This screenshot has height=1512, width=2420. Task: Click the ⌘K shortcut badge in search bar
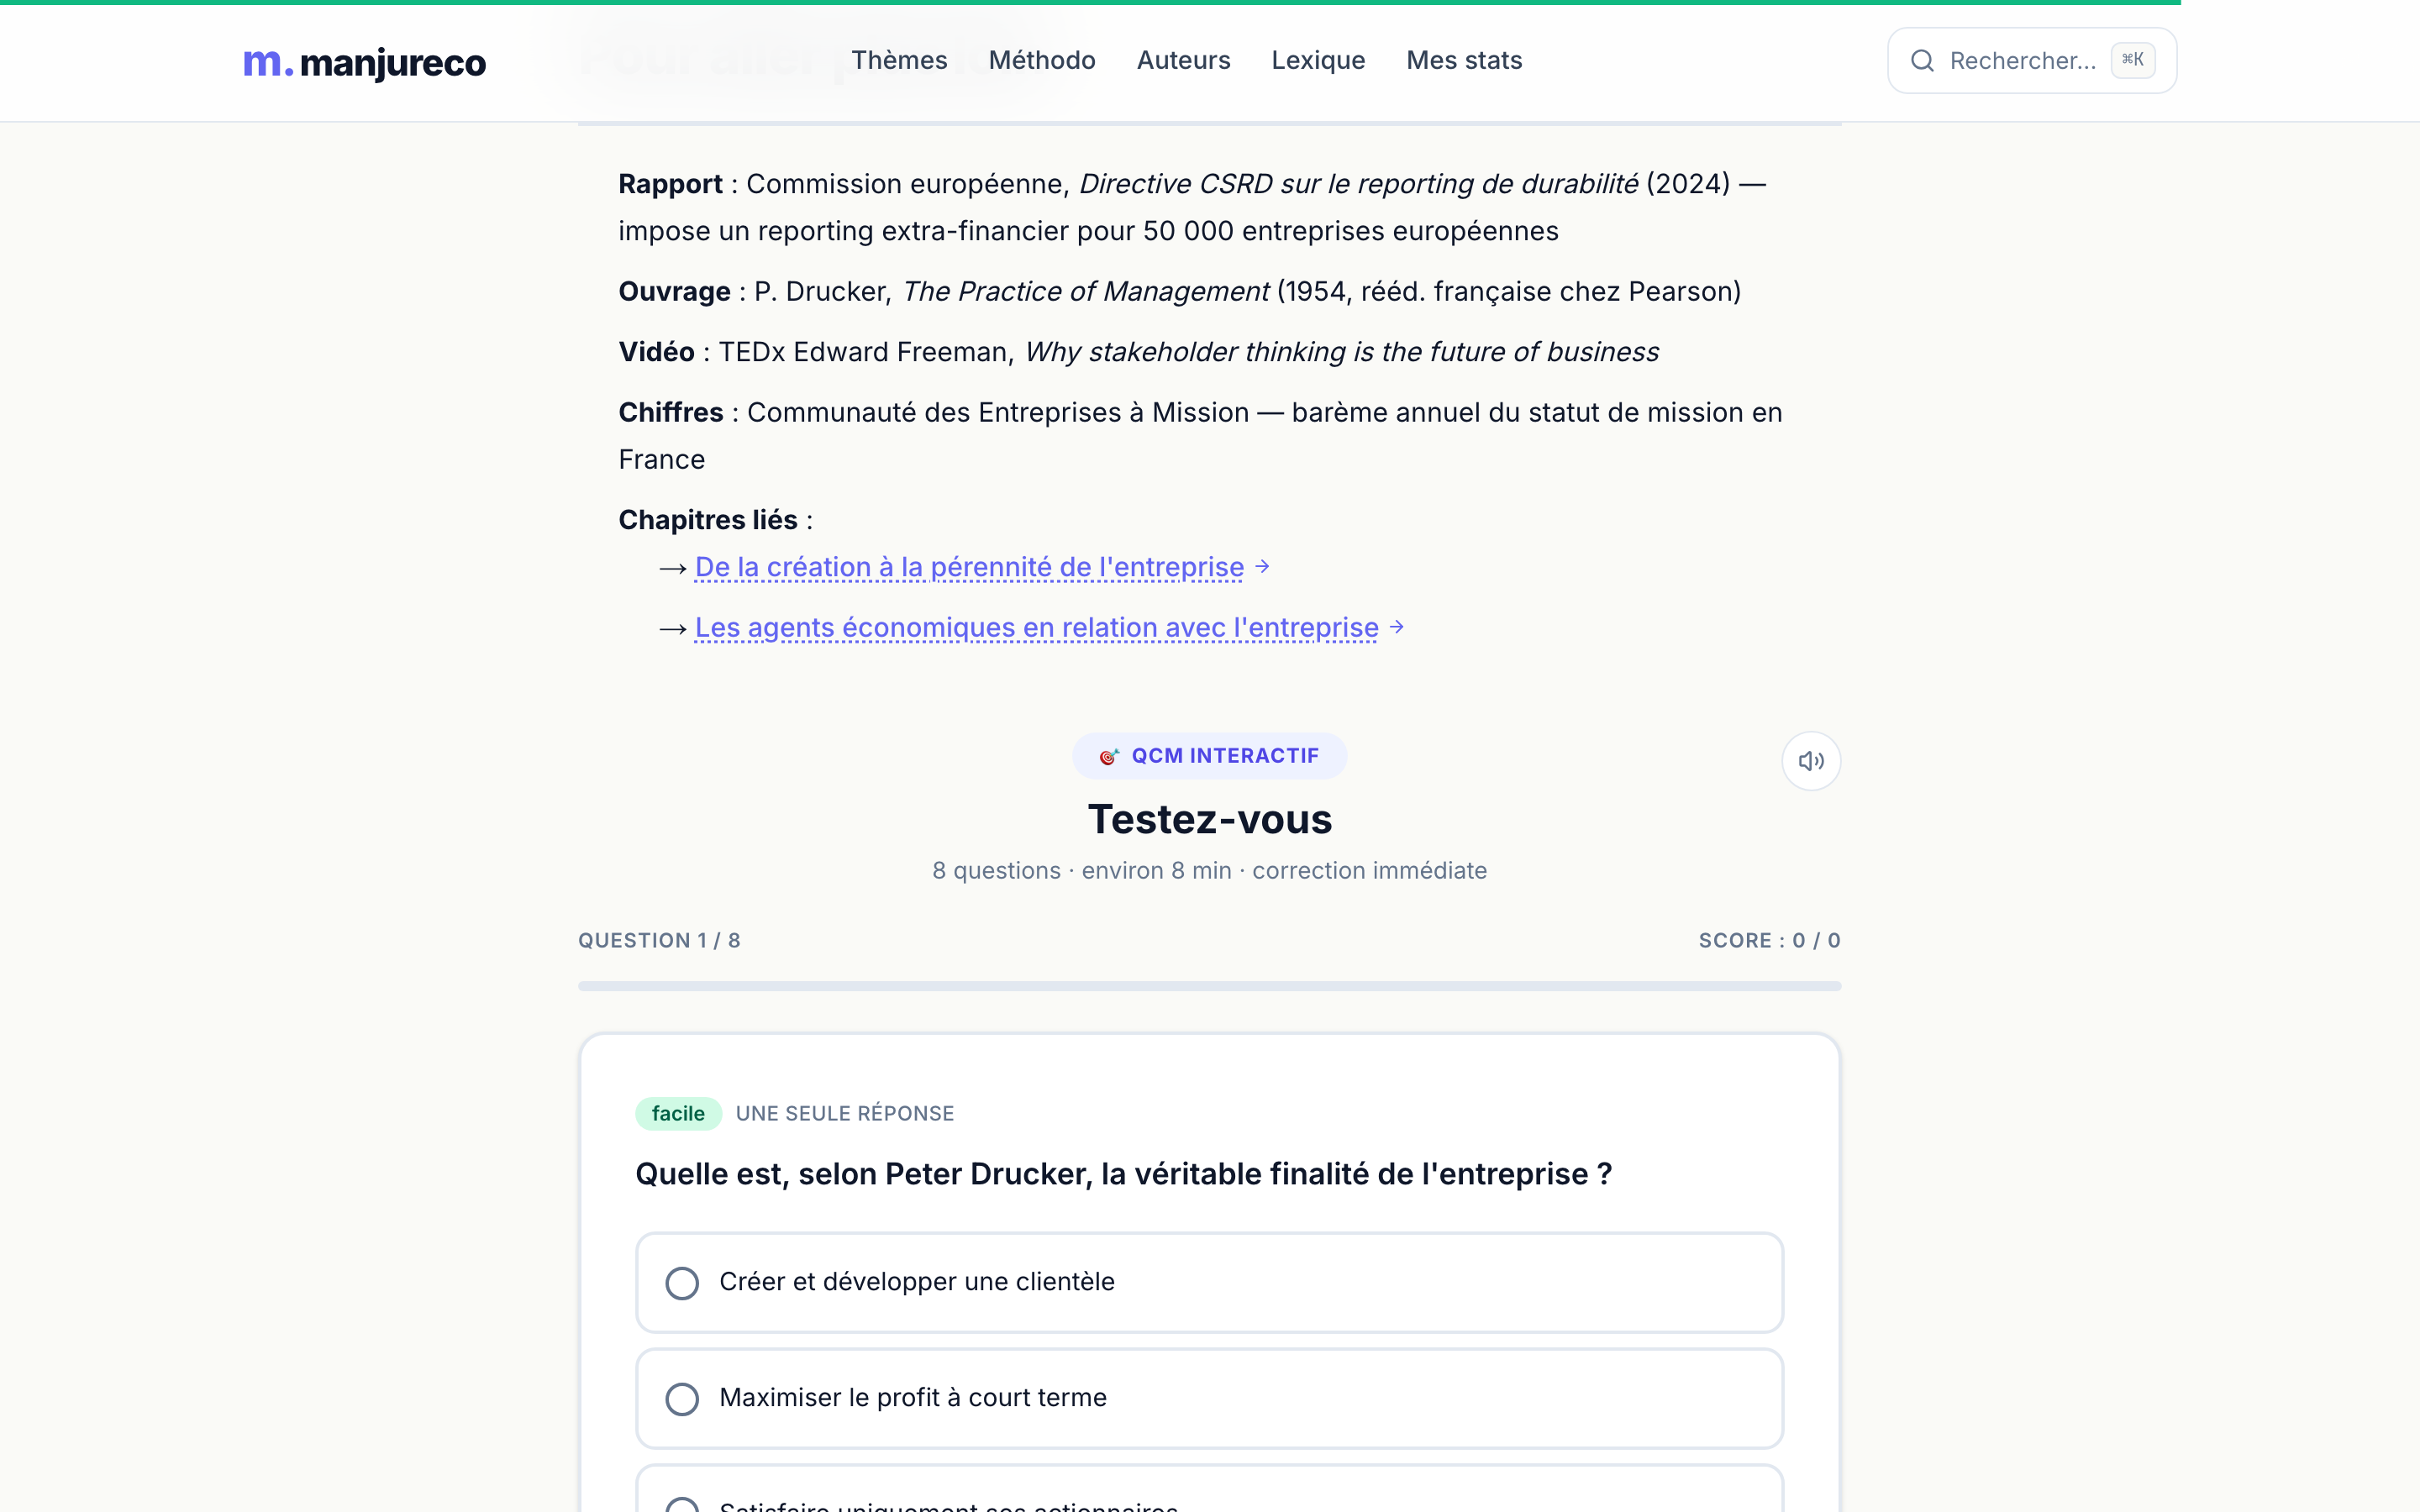tap(2132, 59)
